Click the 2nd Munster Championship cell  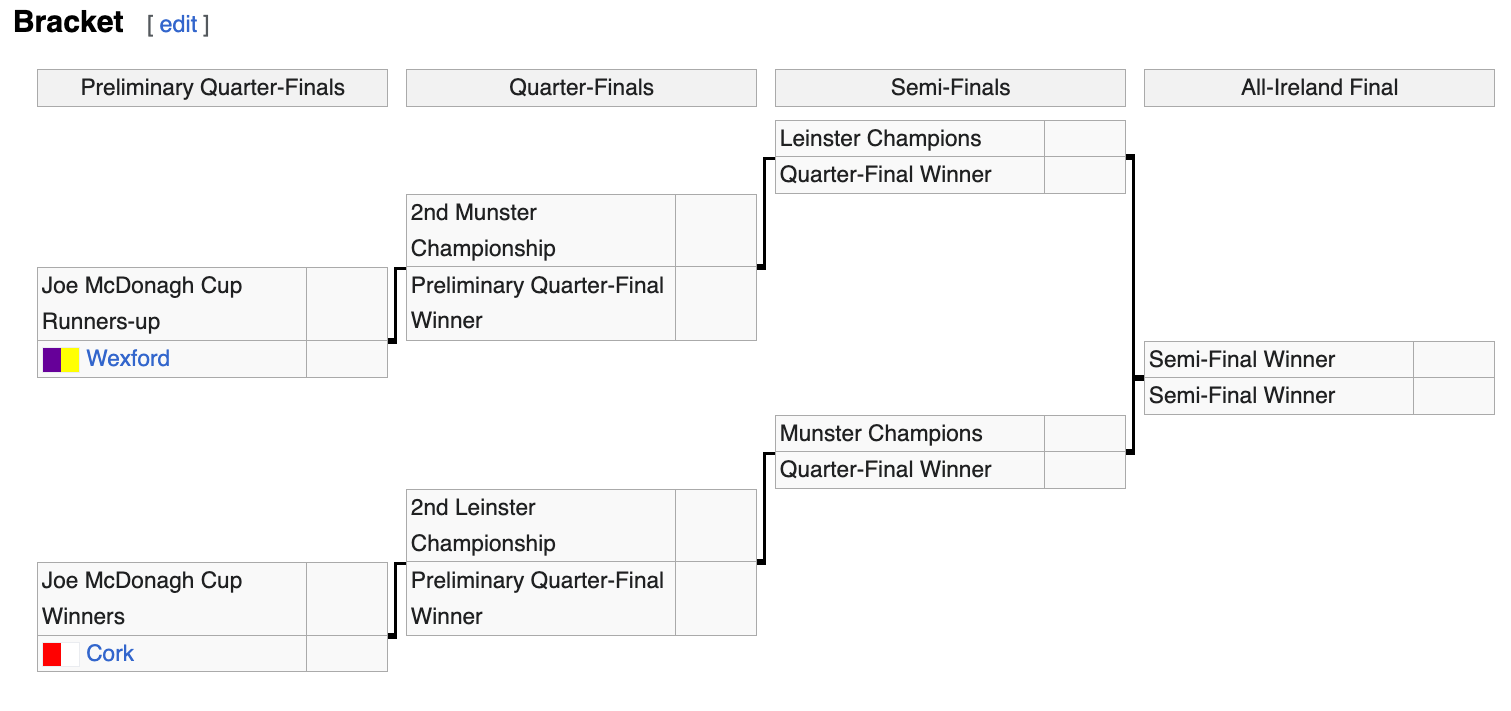tap(541, 230)
